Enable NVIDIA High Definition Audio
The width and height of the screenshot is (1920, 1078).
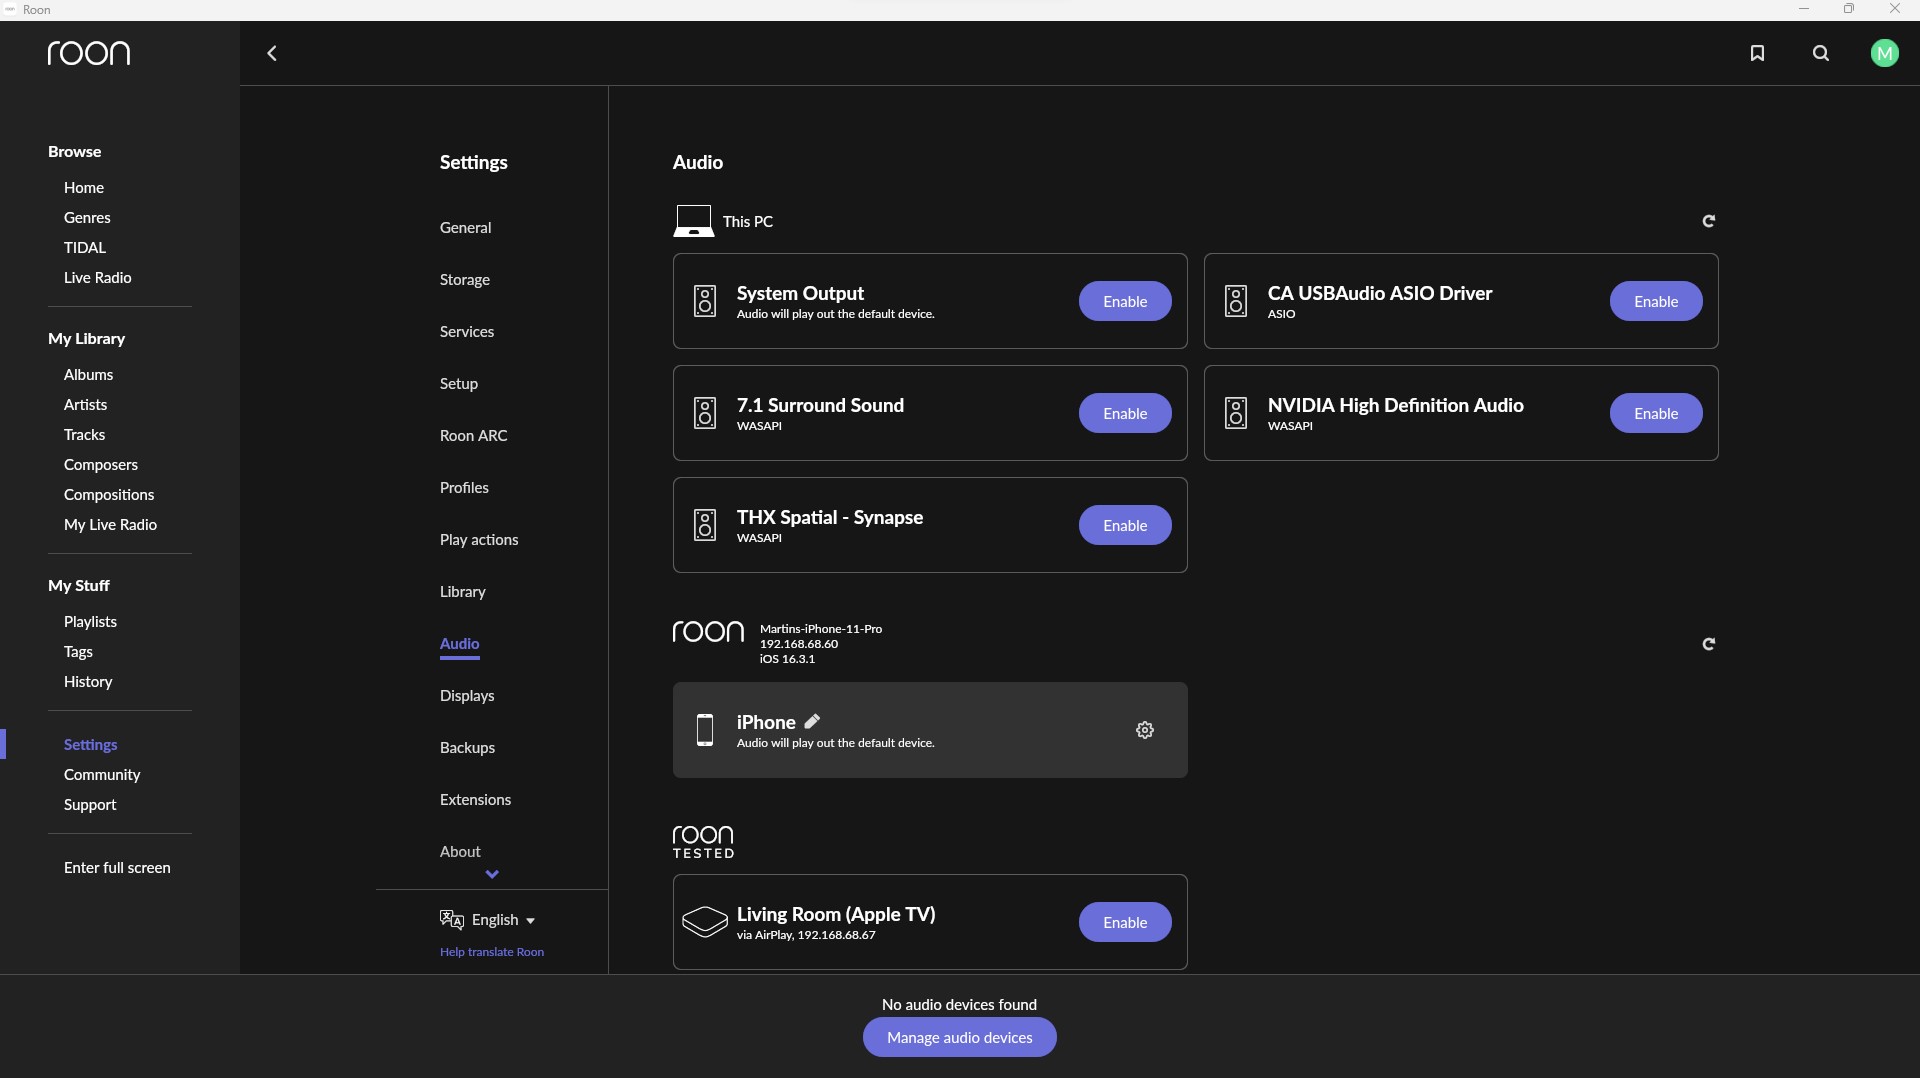coord(1656,413)
